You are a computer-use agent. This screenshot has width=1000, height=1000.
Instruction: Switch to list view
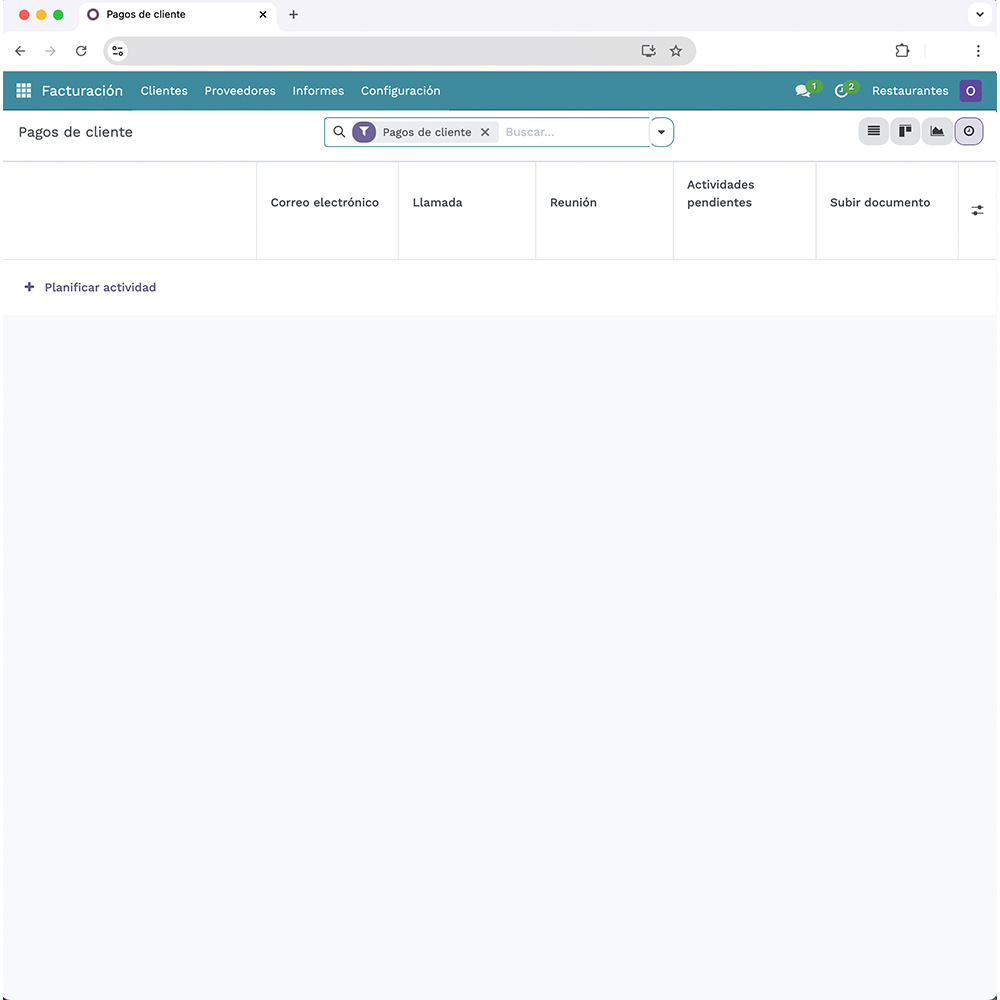tap(873, 131)
